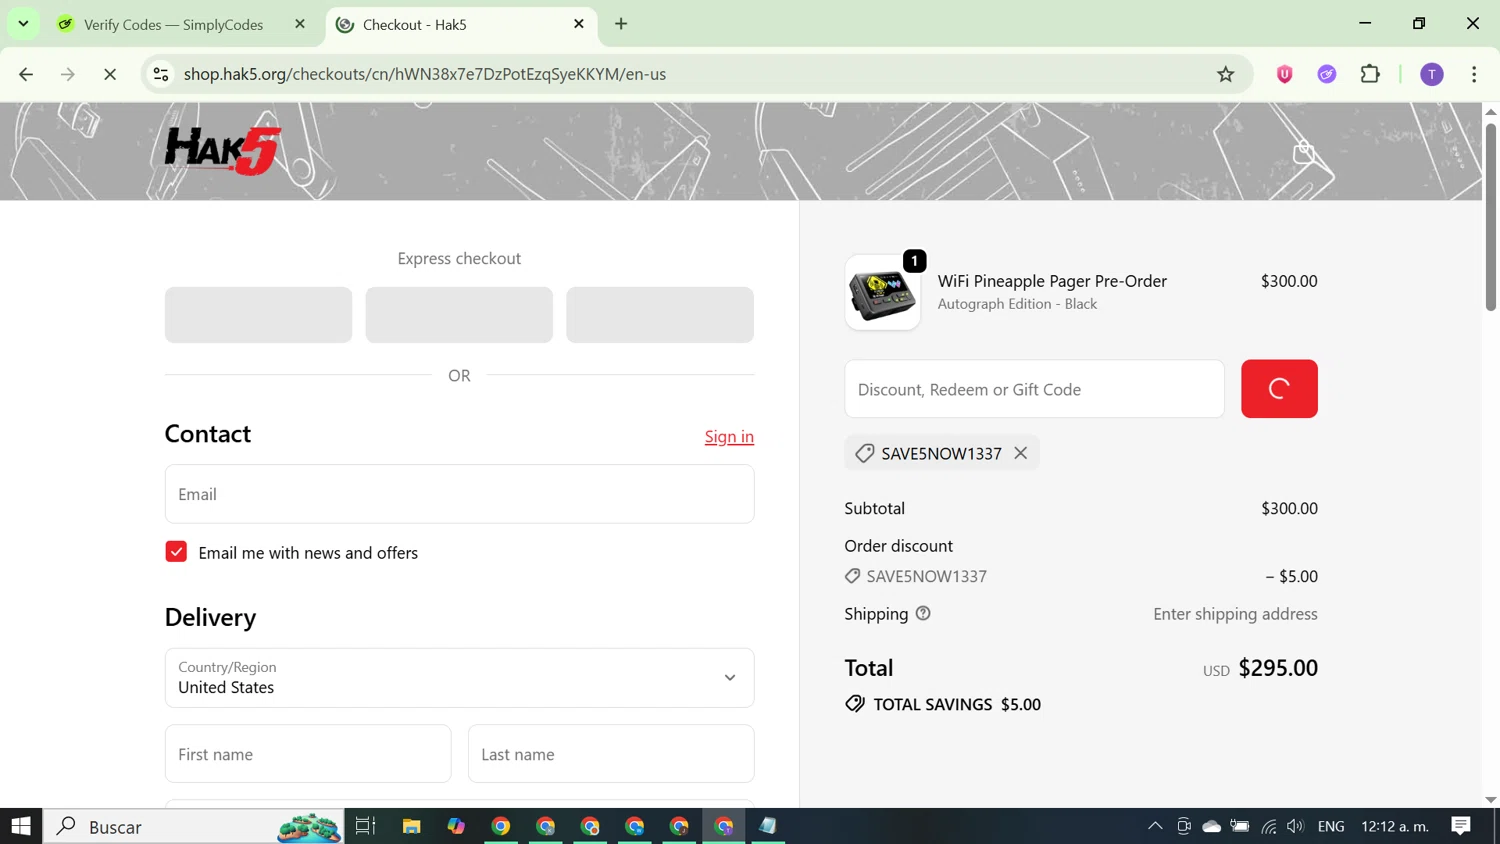Viewport: 1500px width, 844px height.
Task: Open the cart bag icon in header
Action: click(x=1303, y=152)
